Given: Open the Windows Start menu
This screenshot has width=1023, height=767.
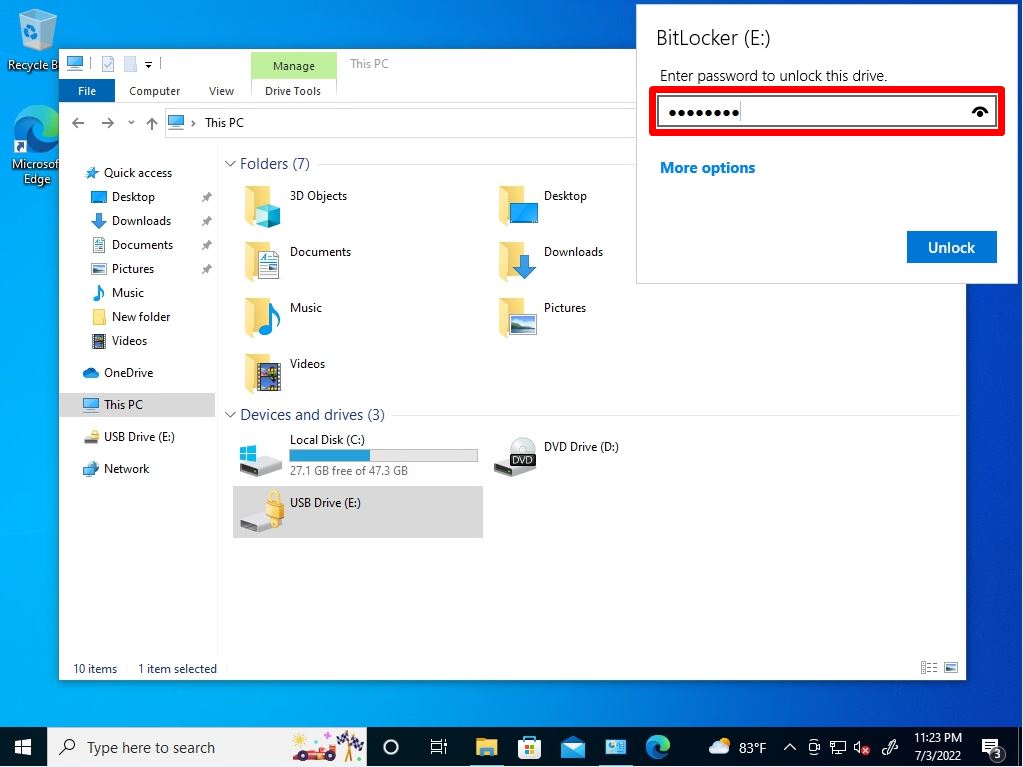Looking at the screenshot, I should 23,747.
